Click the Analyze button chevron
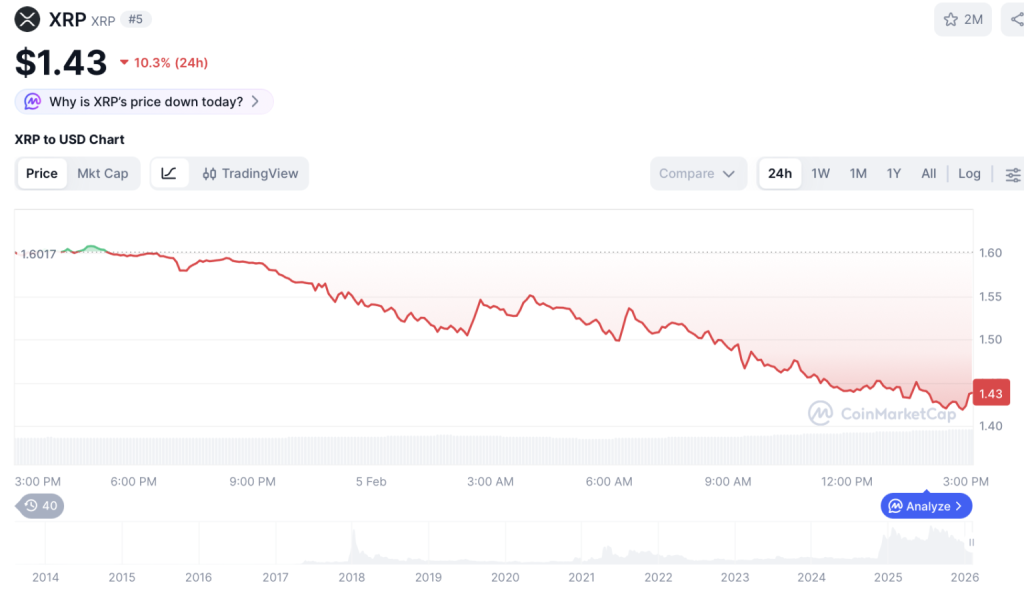This screenshot has height=601, width=1024. [958, 506]
